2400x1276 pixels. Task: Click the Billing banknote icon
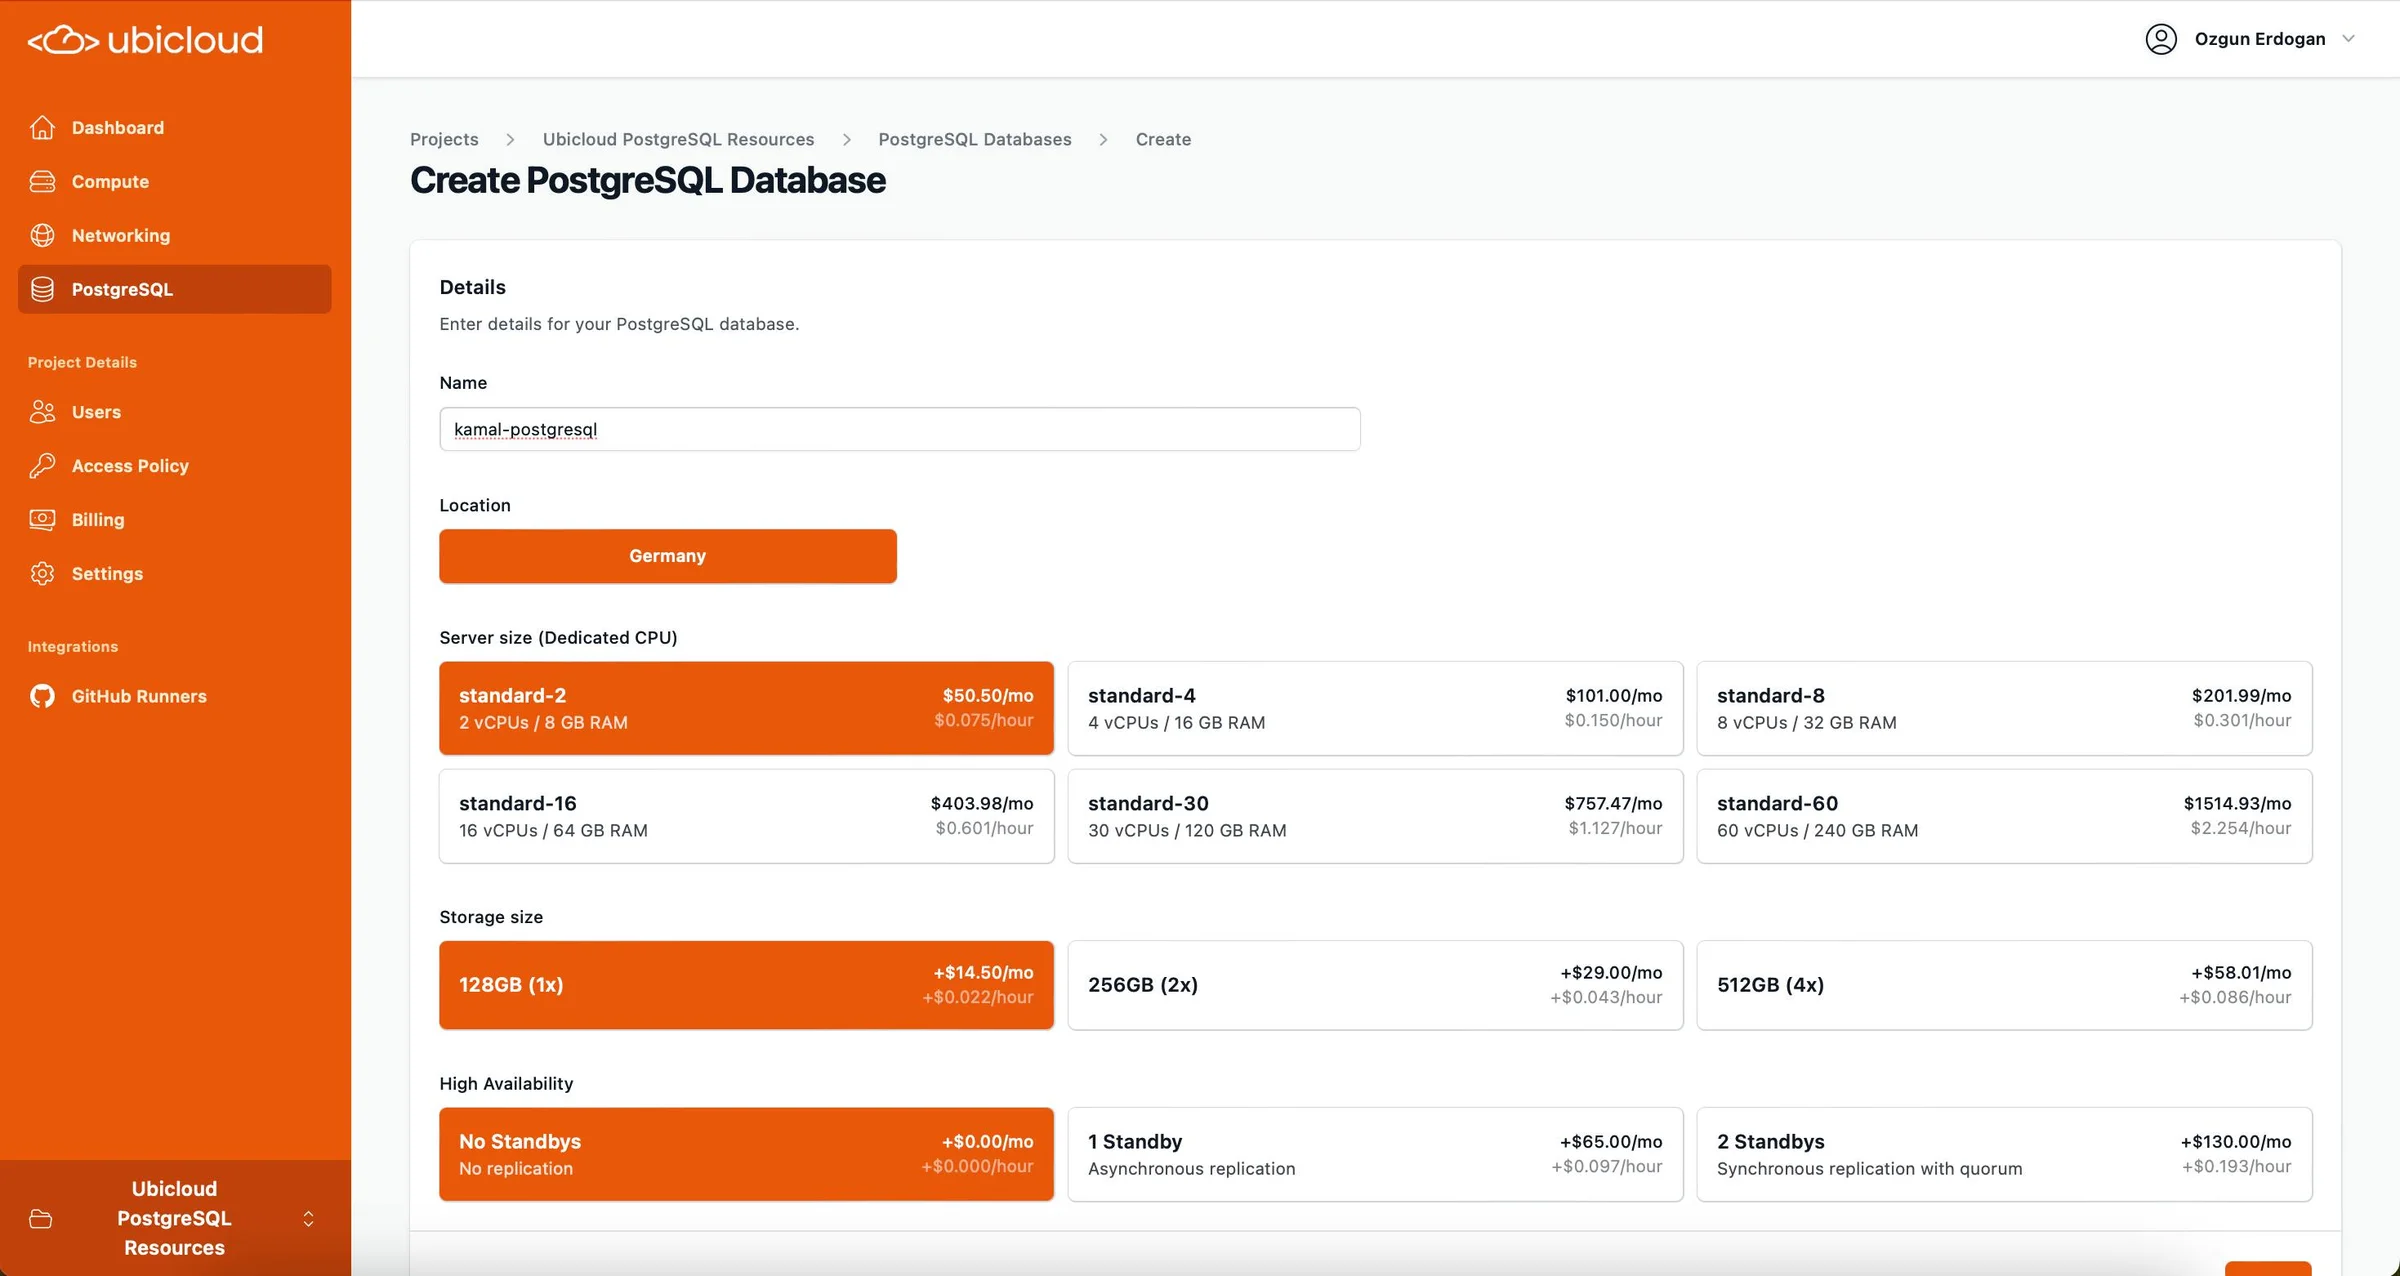42,520
